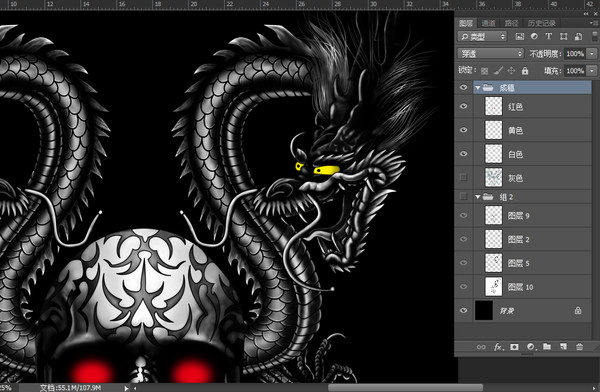Delete layer trash icon

click(579, 347)
